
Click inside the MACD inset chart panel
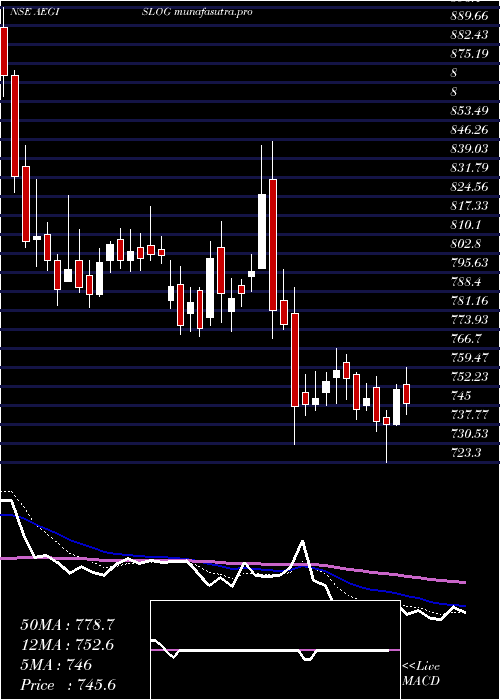coord(275,650)
